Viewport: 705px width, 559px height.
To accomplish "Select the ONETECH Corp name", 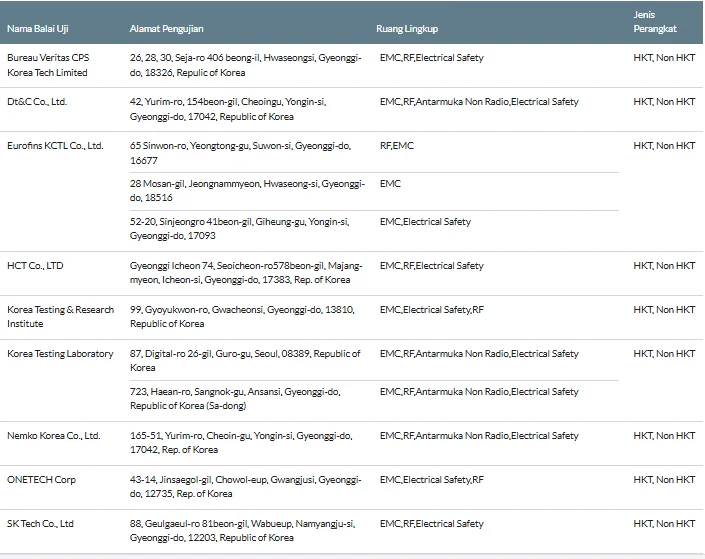I will click(41, 479).
